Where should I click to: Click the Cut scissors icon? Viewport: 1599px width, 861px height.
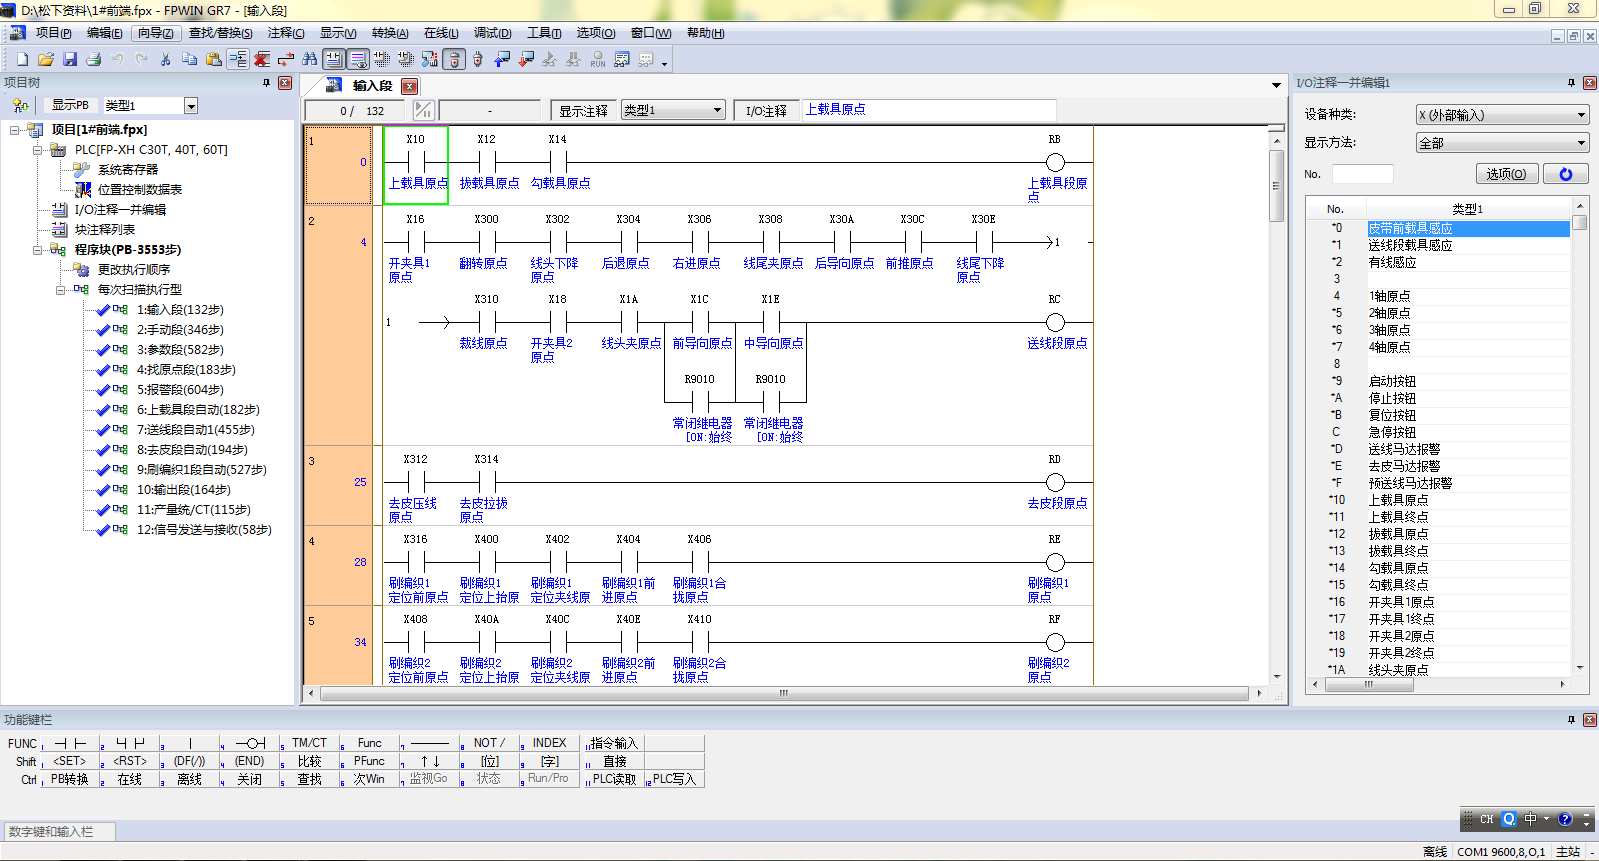(x=166, y=60)
